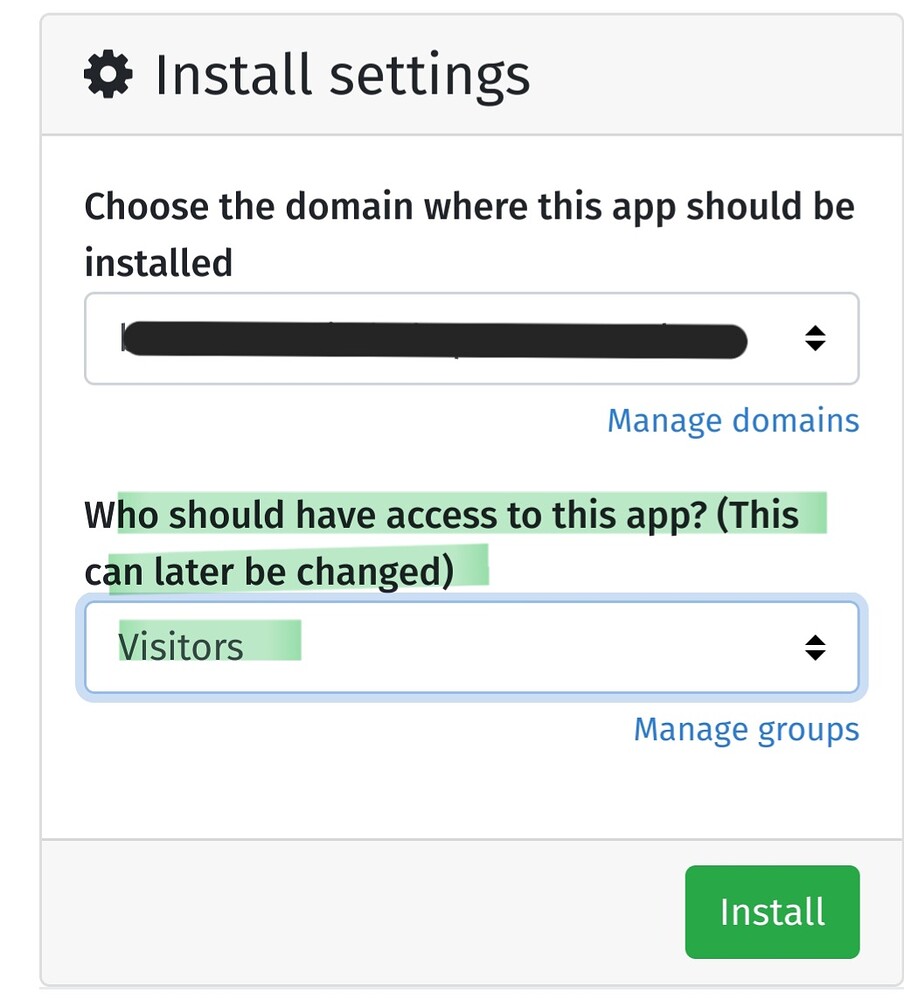Click the gear icon beside Install settings

(x=108, y=74)
